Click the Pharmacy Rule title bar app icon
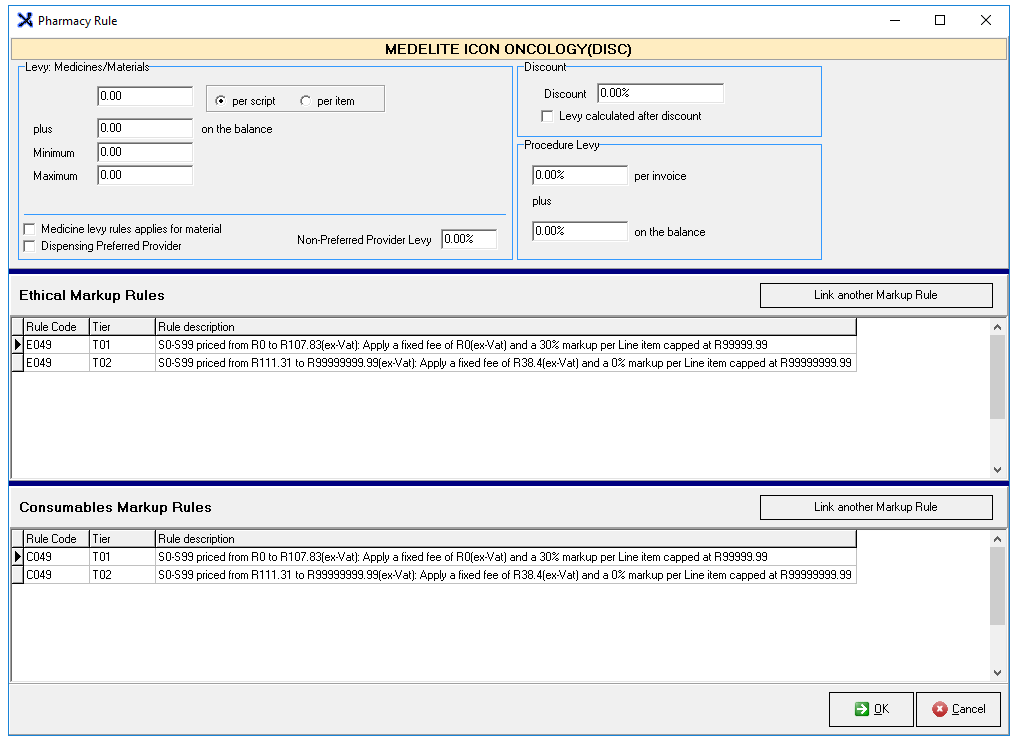Viewport: 1013px width, 738px height. click(25, 20)
